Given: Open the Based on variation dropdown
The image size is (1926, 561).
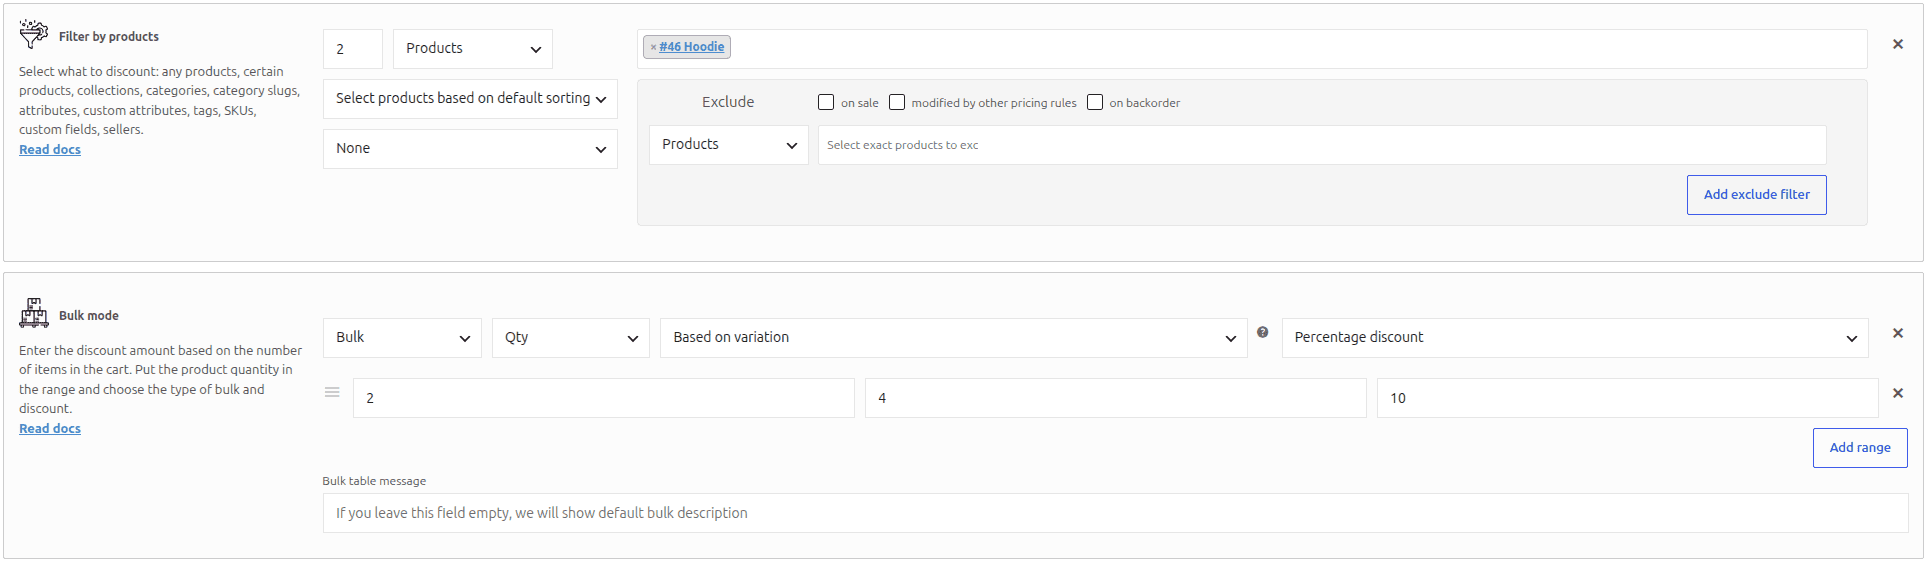Looking at the screenshot, I should (x=954, y=338).
